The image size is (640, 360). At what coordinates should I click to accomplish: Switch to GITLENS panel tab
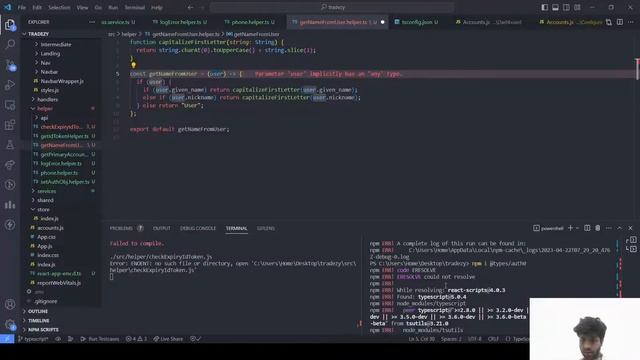(266, 228)
